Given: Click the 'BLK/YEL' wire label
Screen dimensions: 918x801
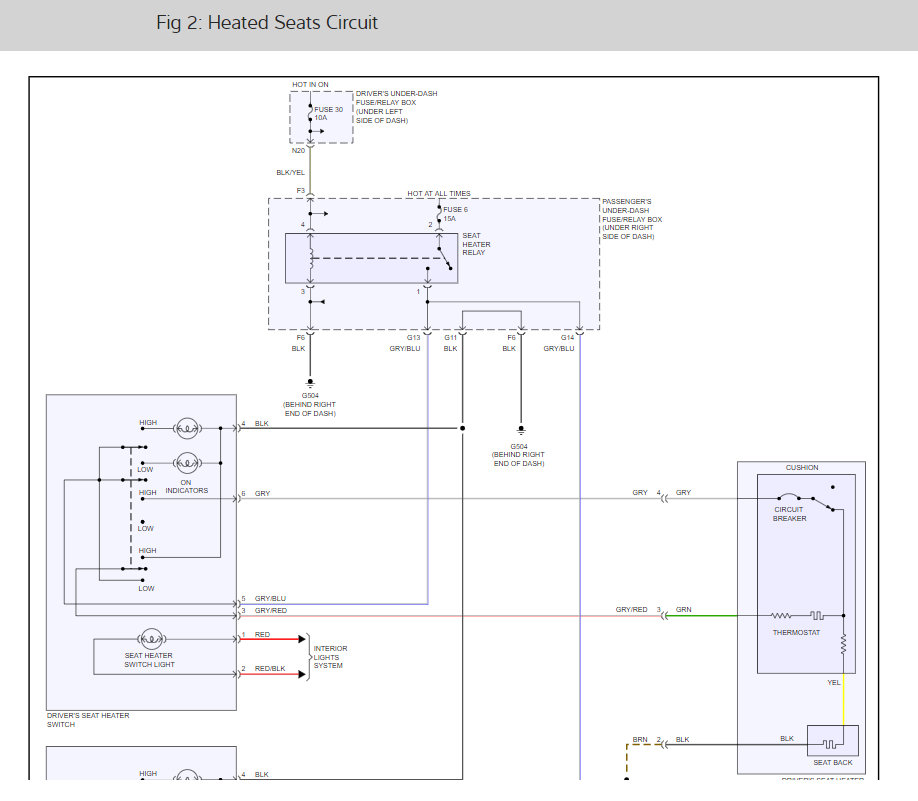Looking at the screenshot, I should (290, 172).
